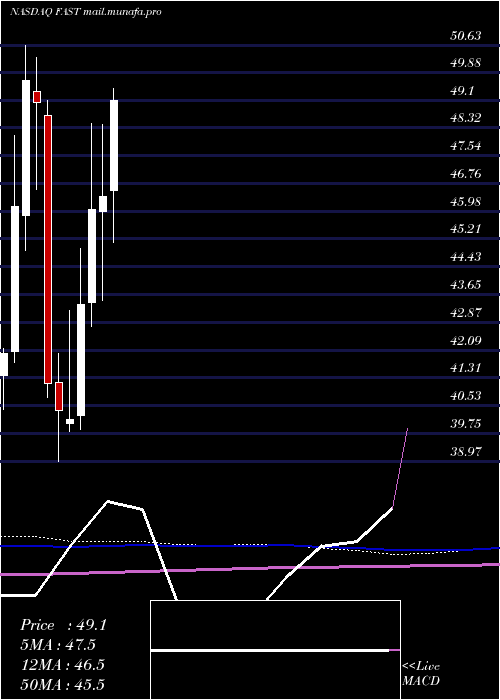The image size is (500, 700).
Task: Click the 49.88 price axis label
Action: tap(466, 63)
